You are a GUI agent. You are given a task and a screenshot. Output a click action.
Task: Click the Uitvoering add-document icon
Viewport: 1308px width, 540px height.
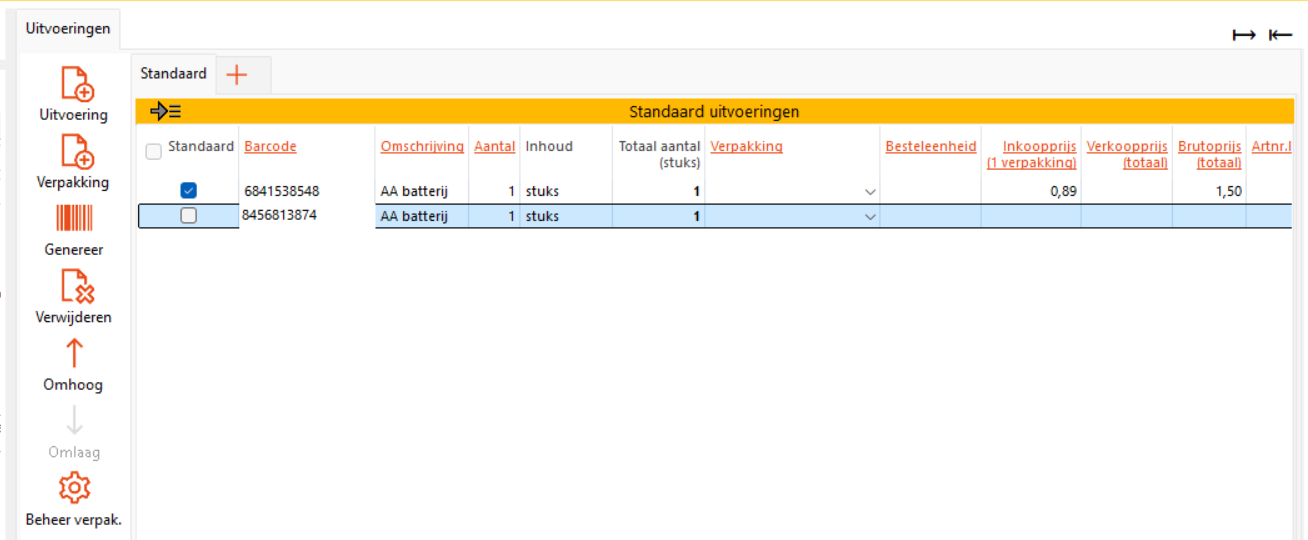point(76,84)
